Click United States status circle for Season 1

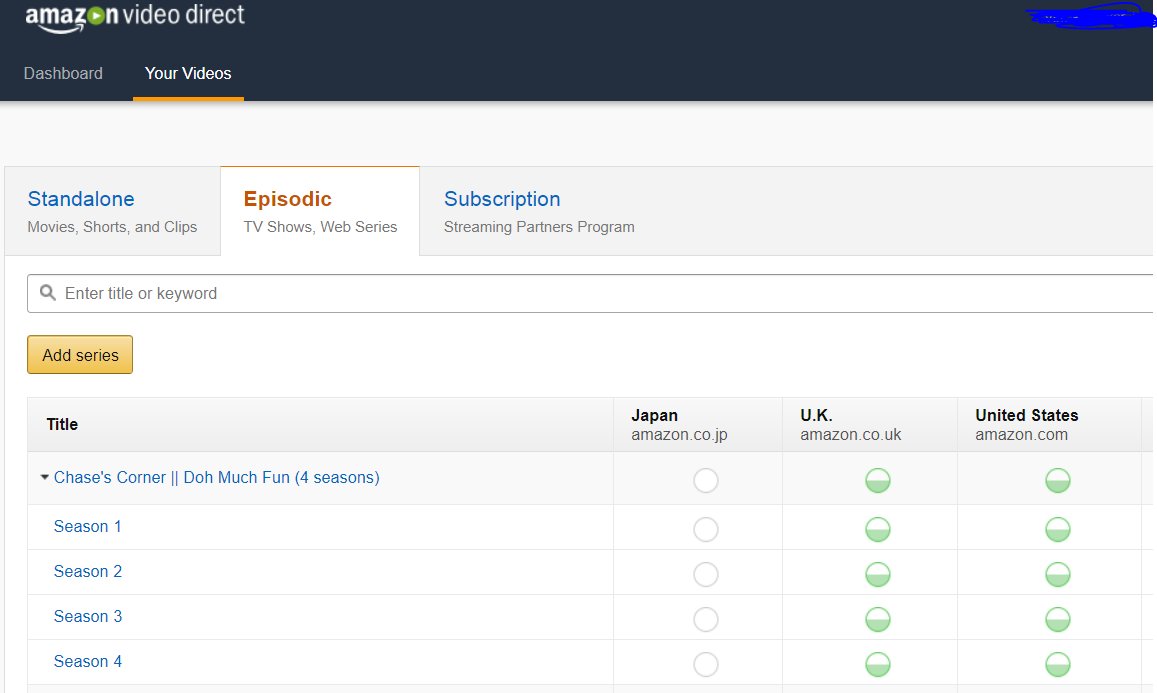pos(1057,529)
